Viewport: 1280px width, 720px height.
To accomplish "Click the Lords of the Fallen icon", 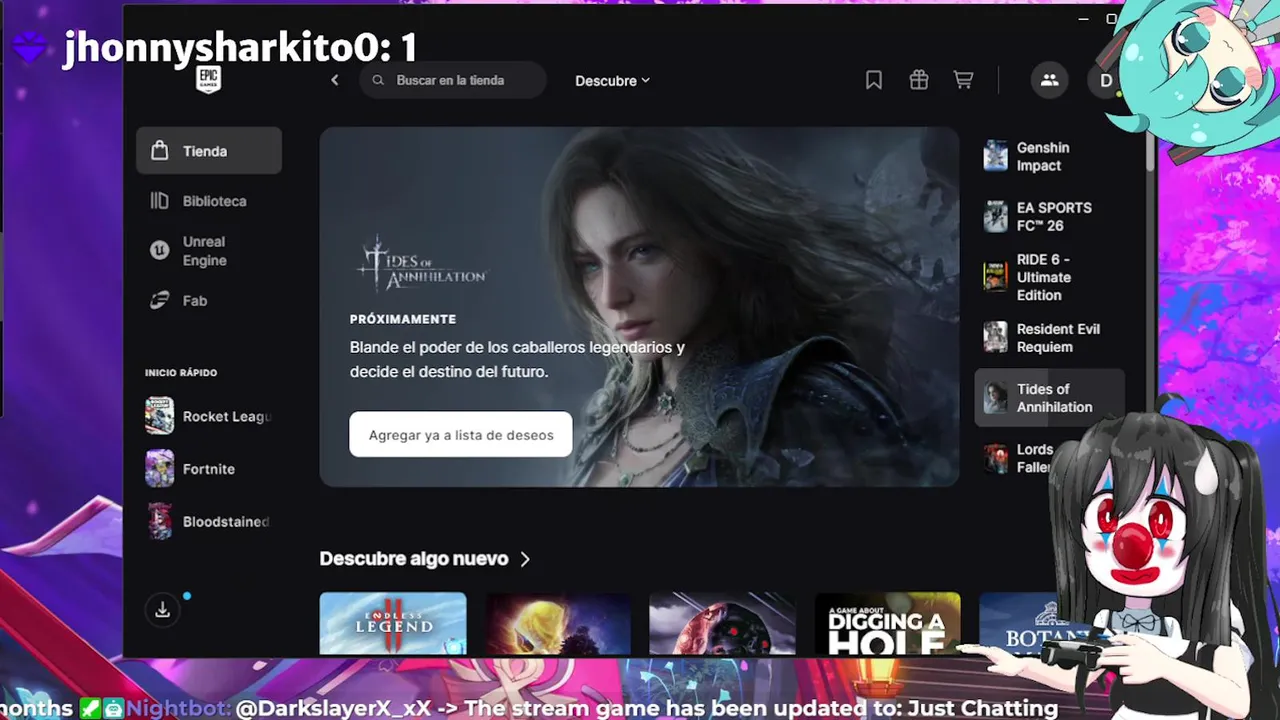I will point(995,458).
